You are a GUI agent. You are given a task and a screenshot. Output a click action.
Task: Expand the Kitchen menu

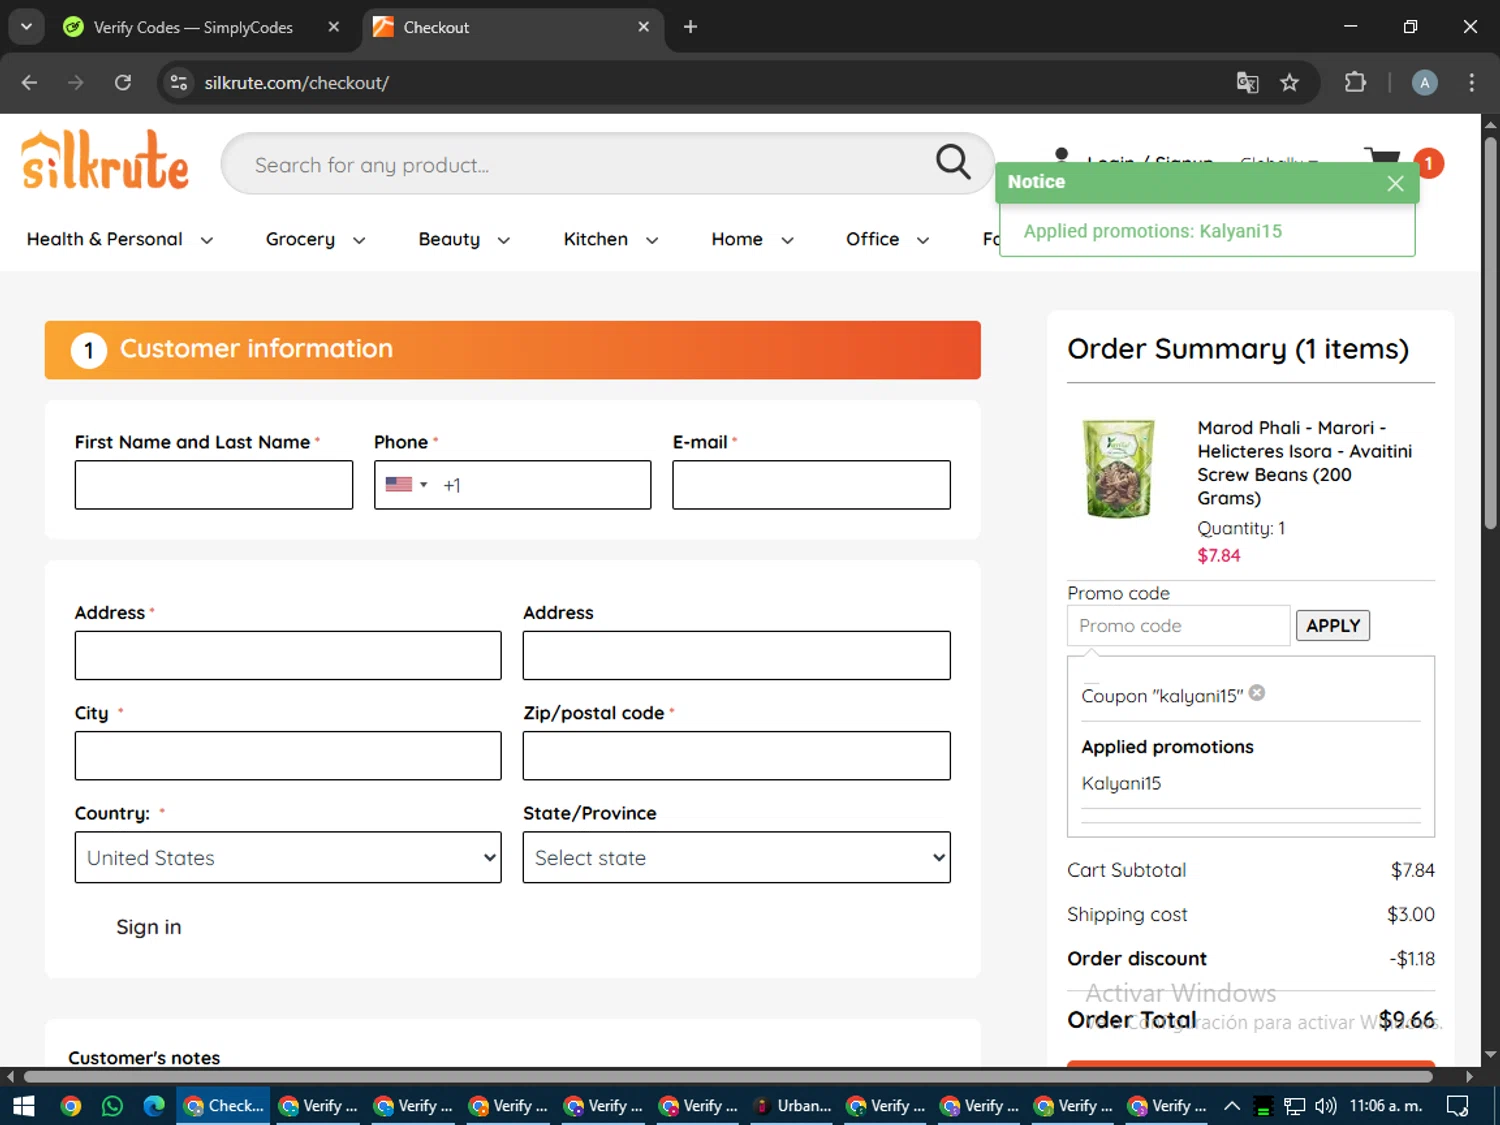[610, 239]
